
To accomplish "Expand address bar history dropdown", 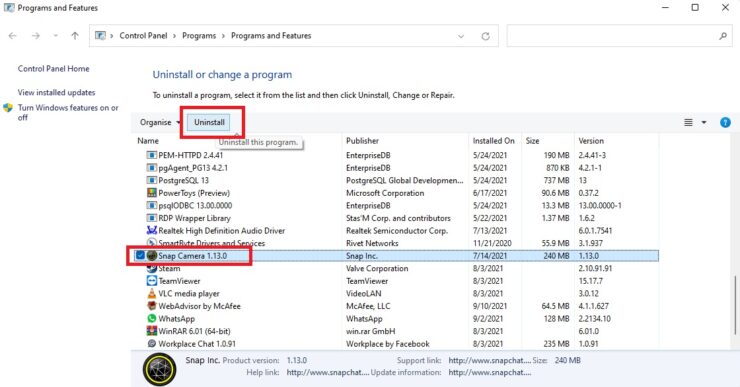I will tap(461, 36).
